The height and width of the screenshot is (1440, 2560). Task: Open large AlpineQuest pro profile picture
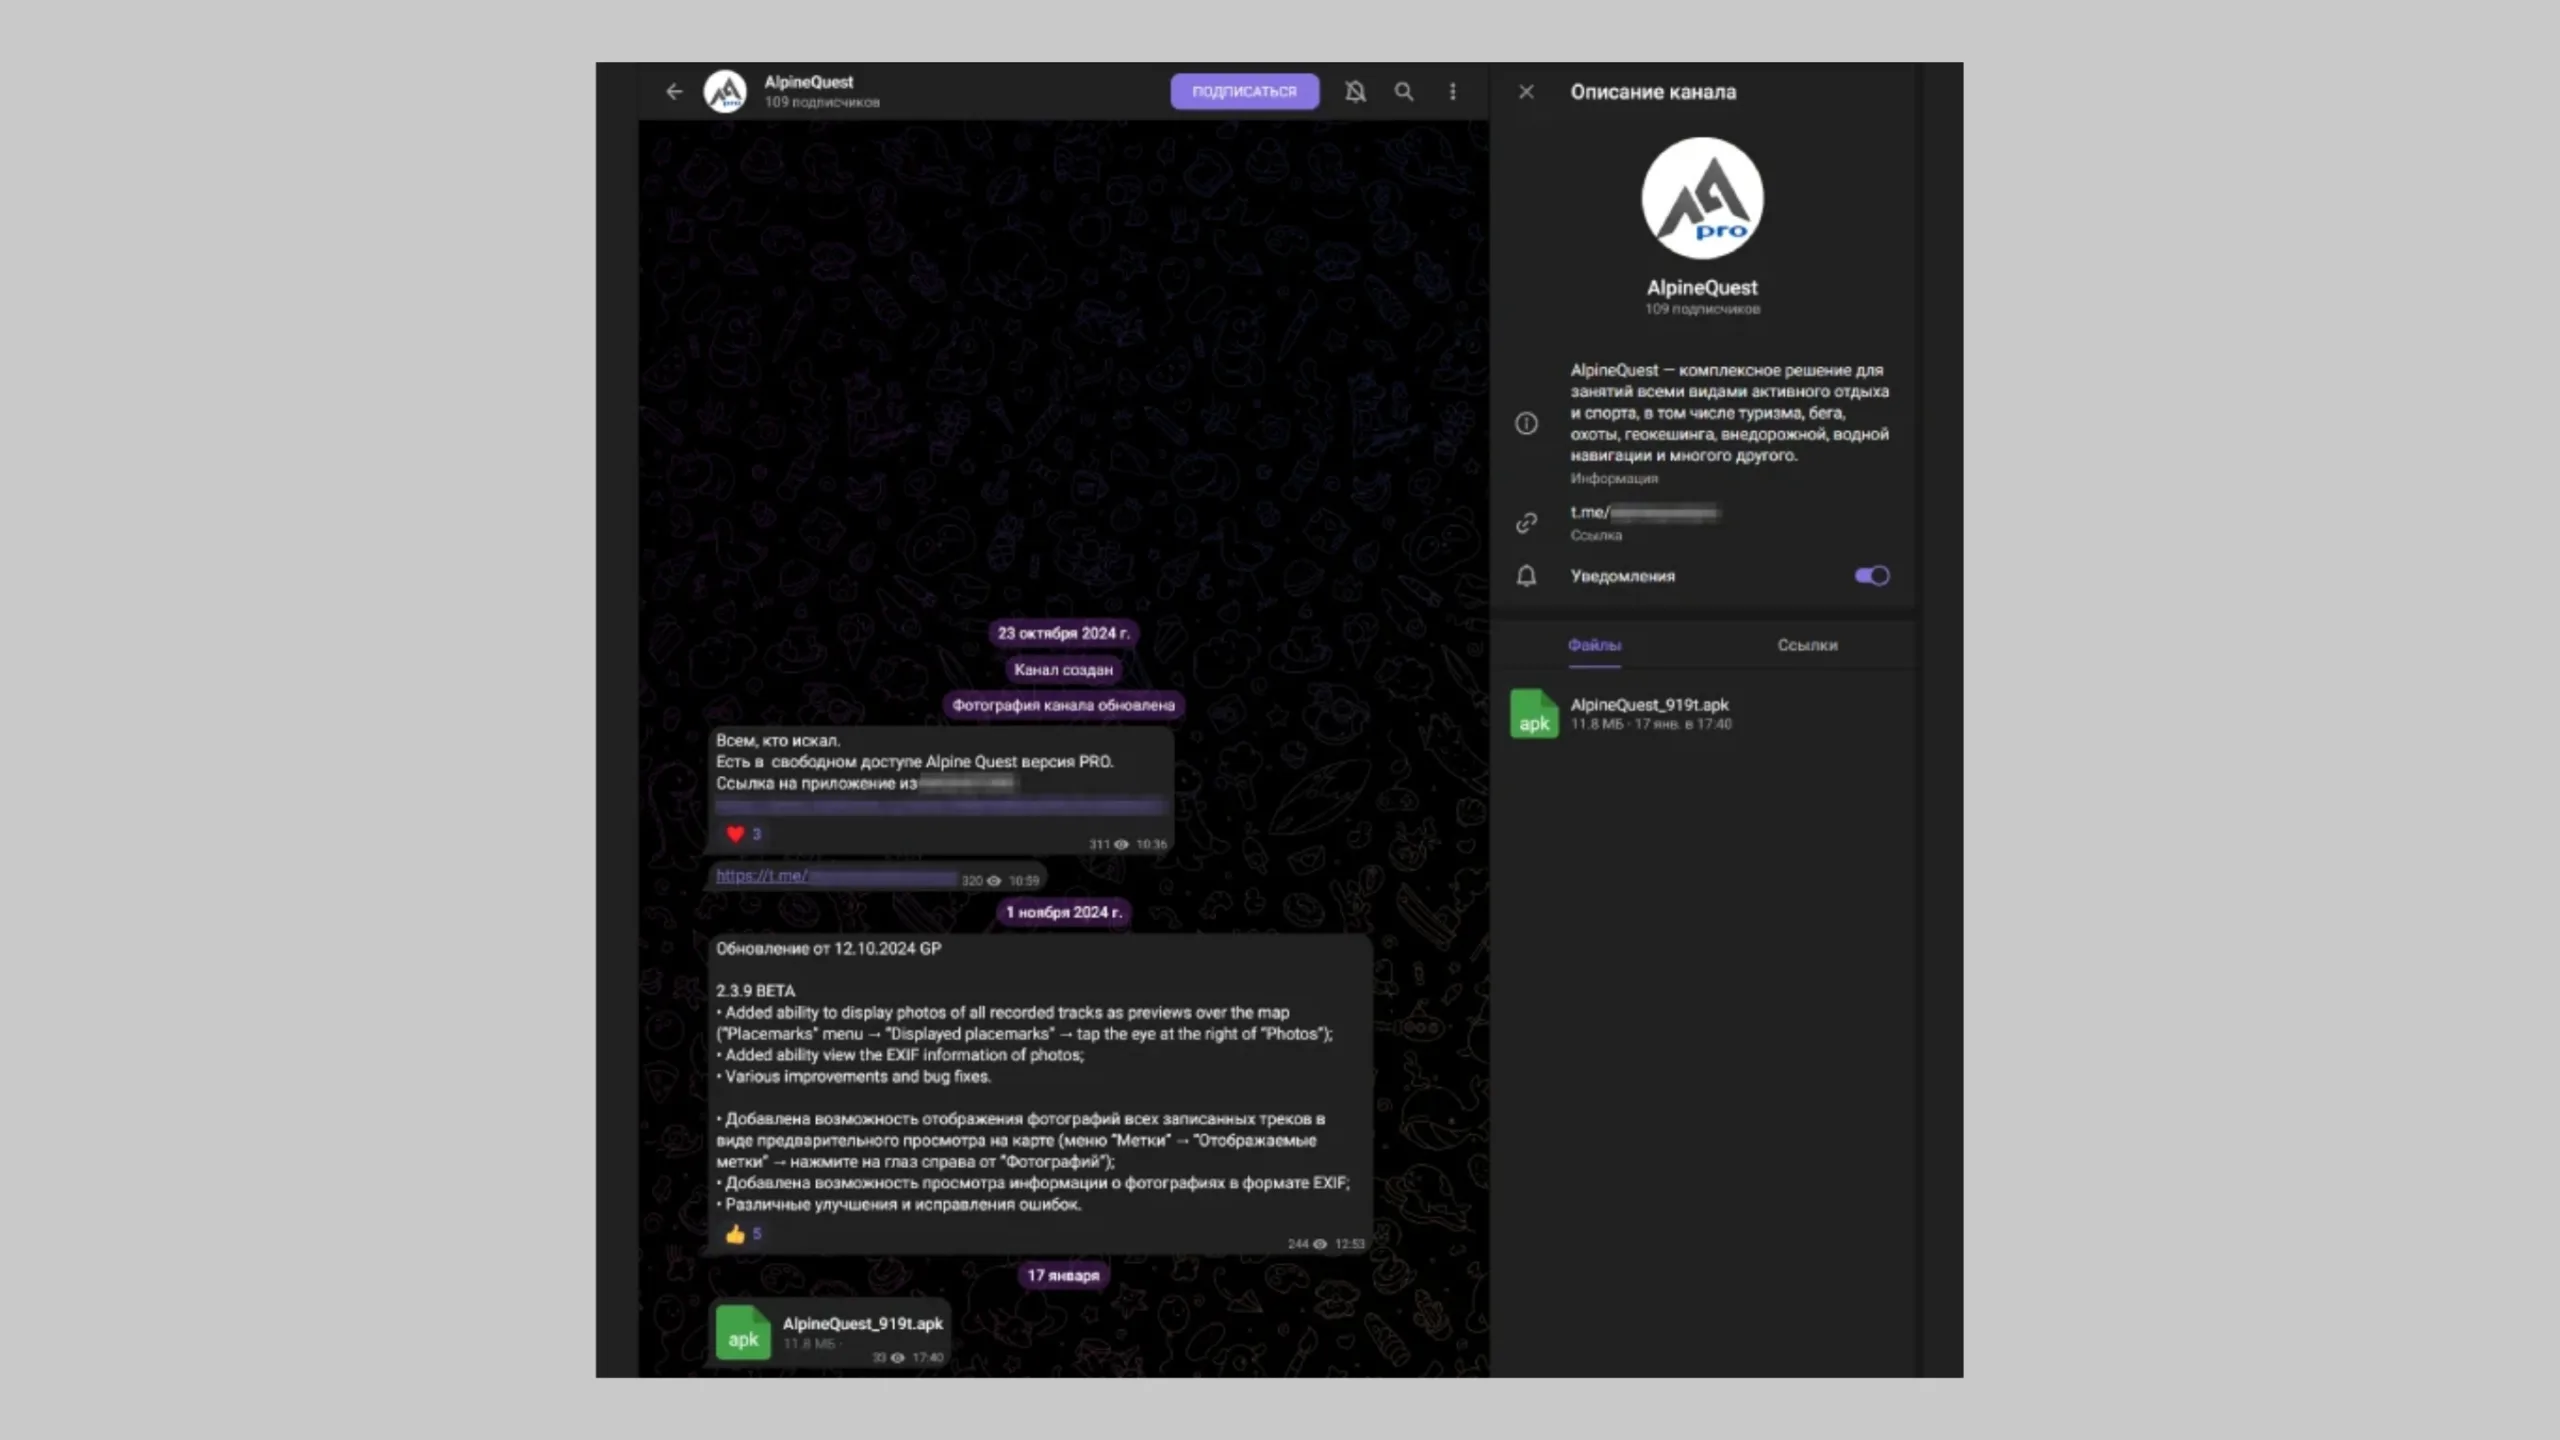click(x=1702, y=198)
